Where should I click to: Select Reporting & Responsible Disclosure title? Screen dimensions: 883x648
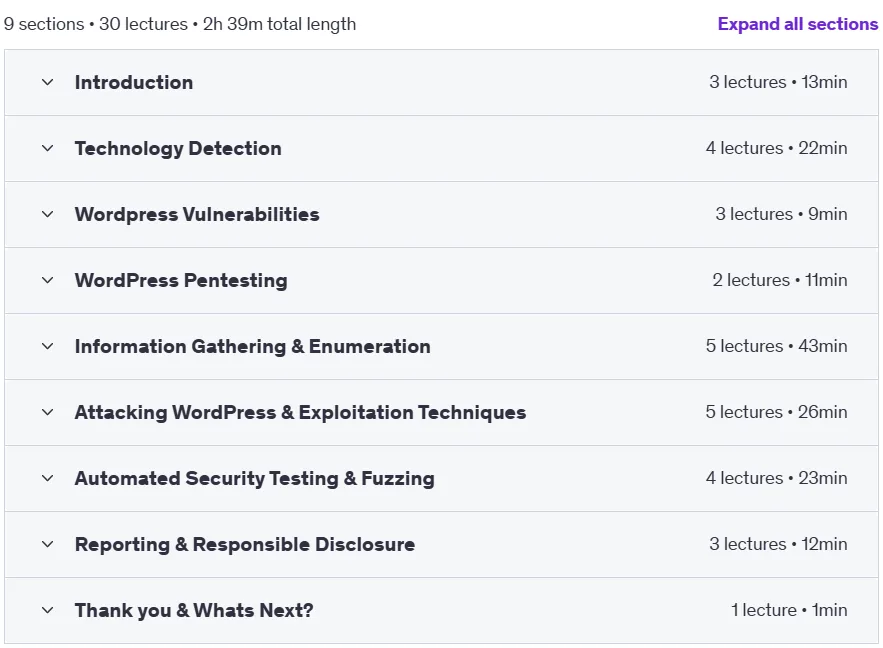(245, 544)
